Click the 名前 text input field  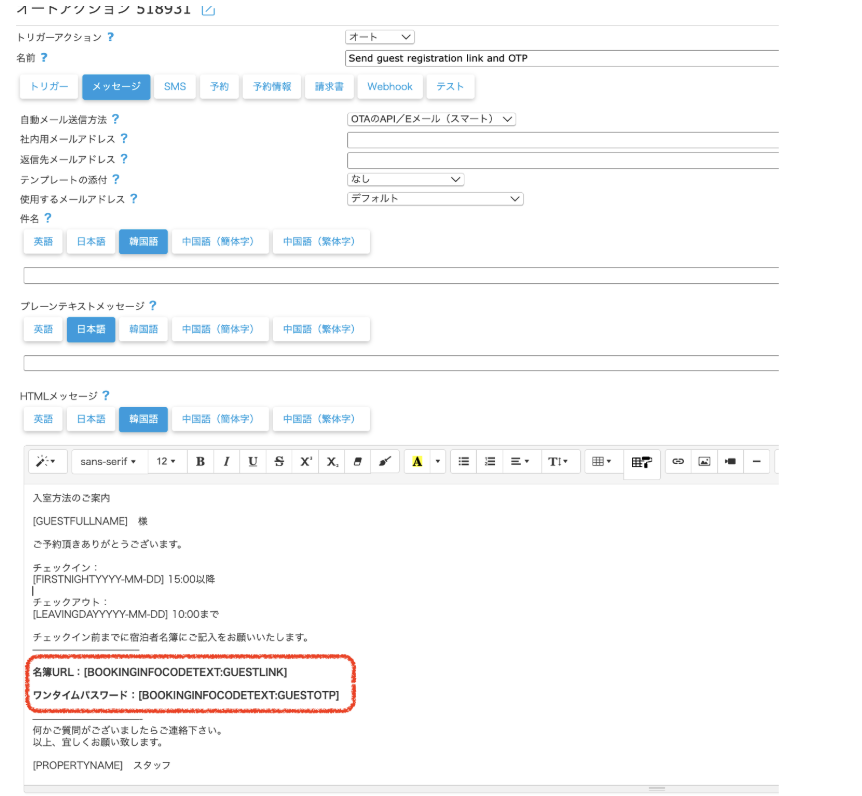coord(562,58)
